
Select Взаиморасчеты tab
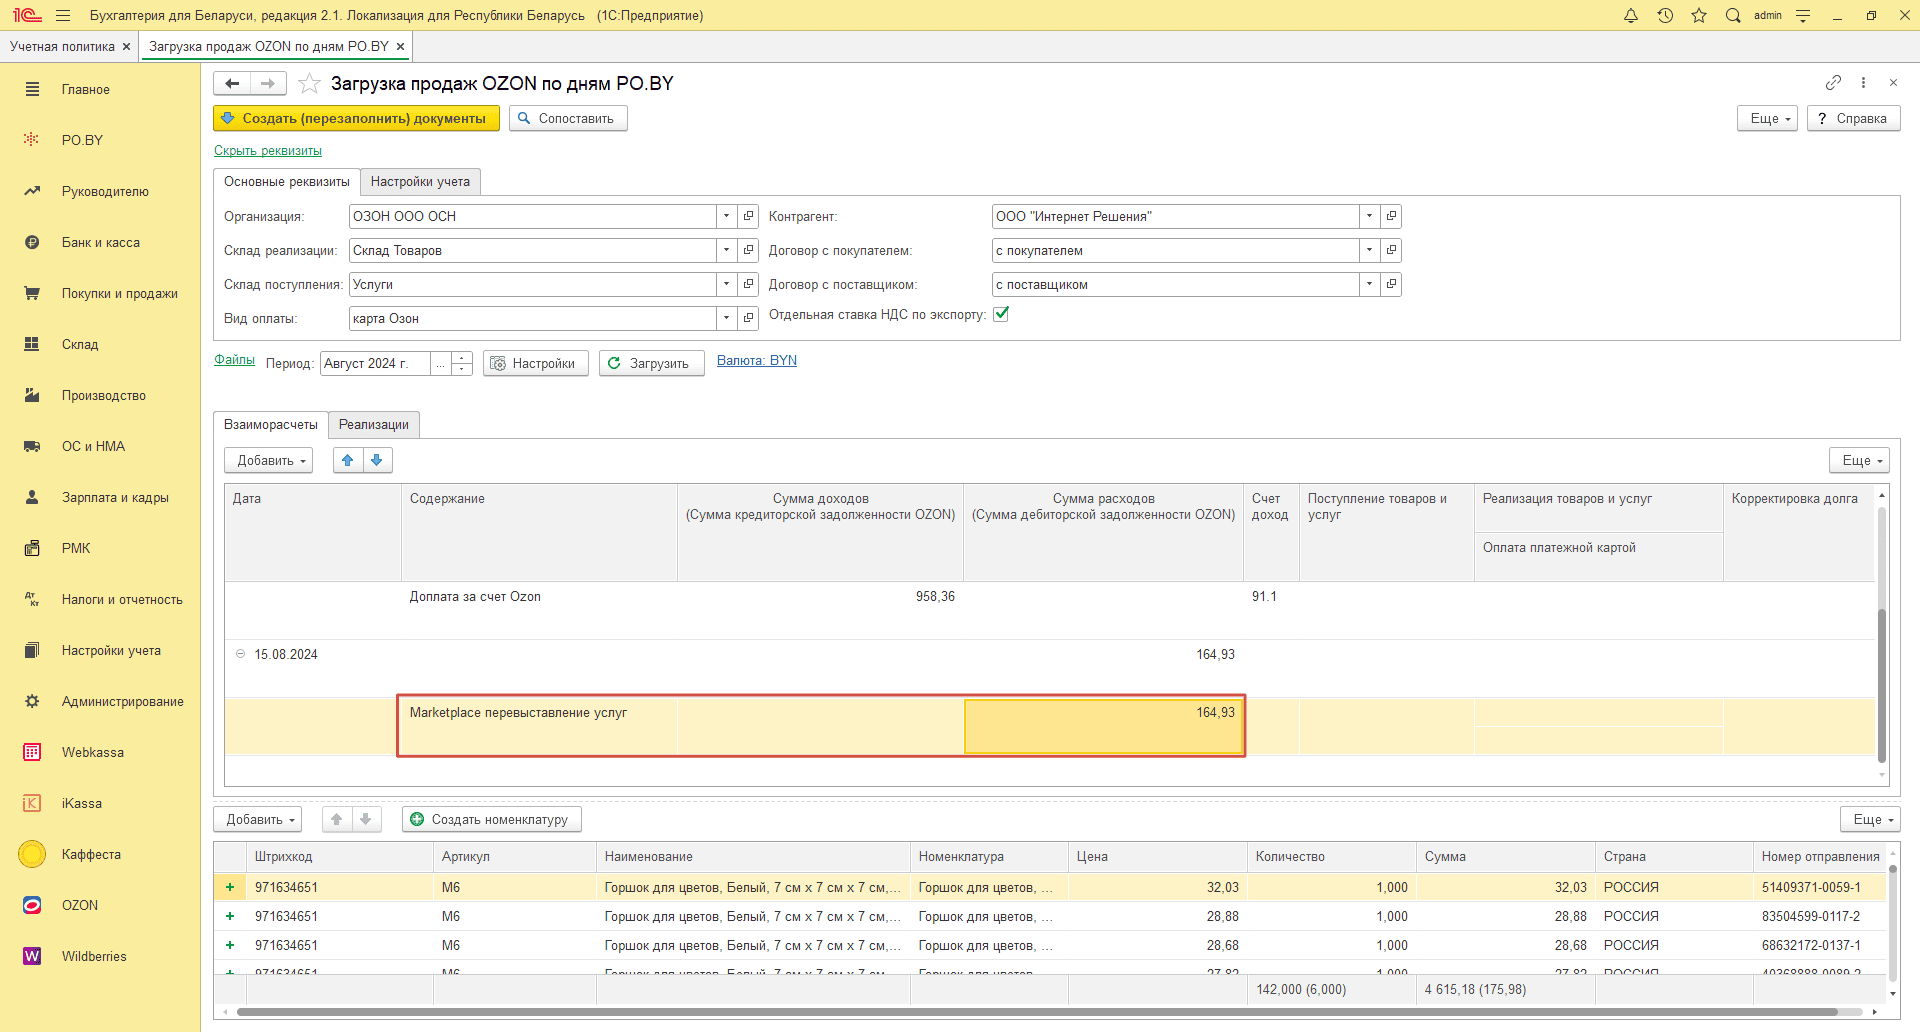[271, 424]
